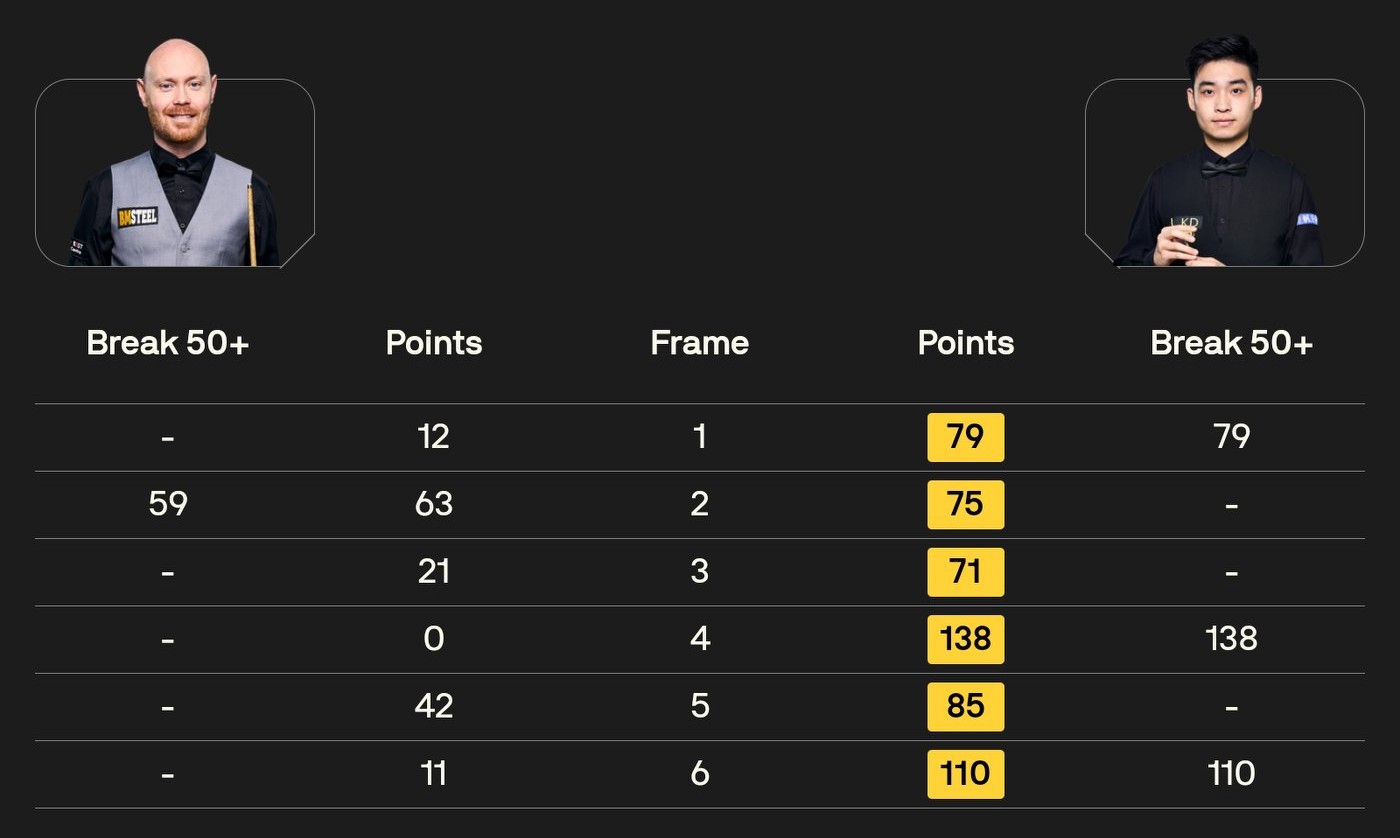Click frame number 5 in the table
1400x838 pixels.
click(700, 707)
